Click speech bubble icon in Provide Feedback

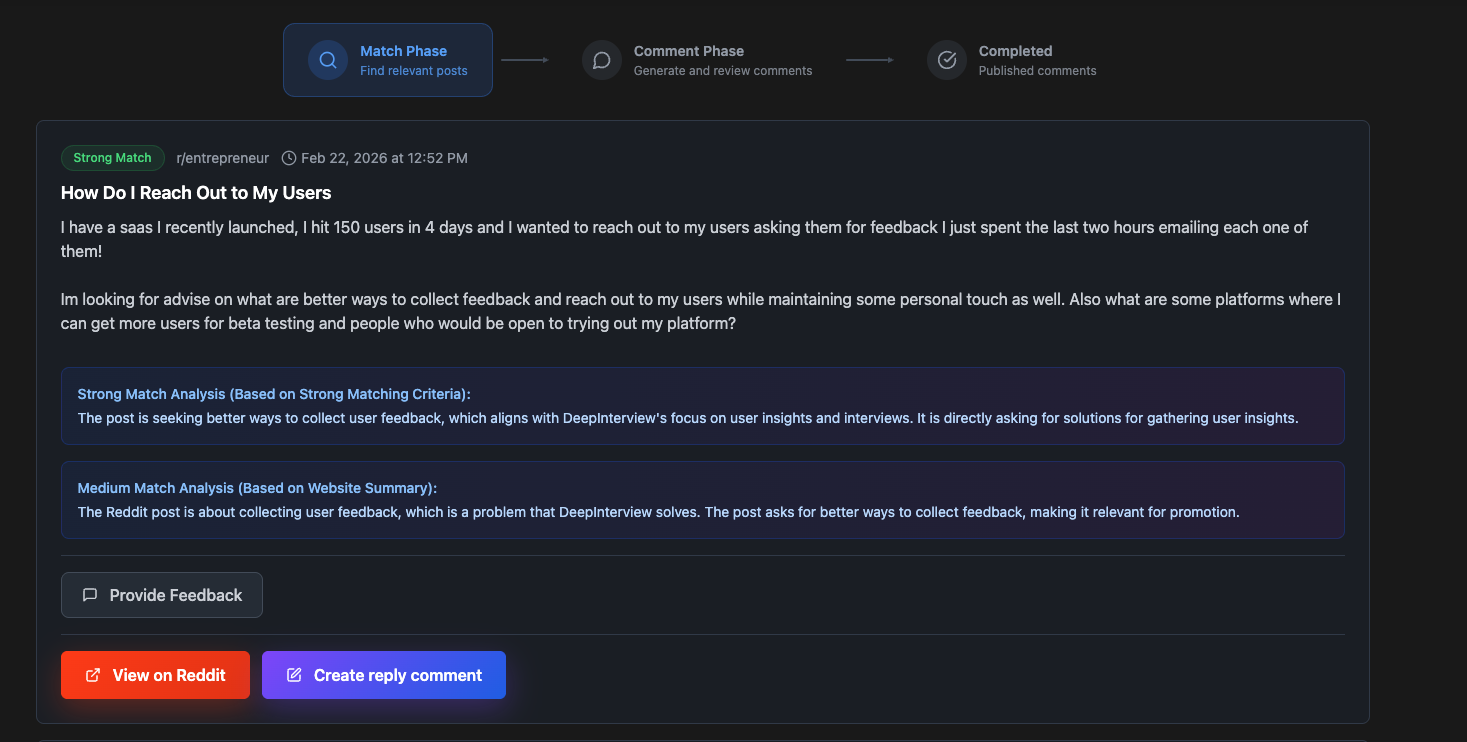point(90,595)
